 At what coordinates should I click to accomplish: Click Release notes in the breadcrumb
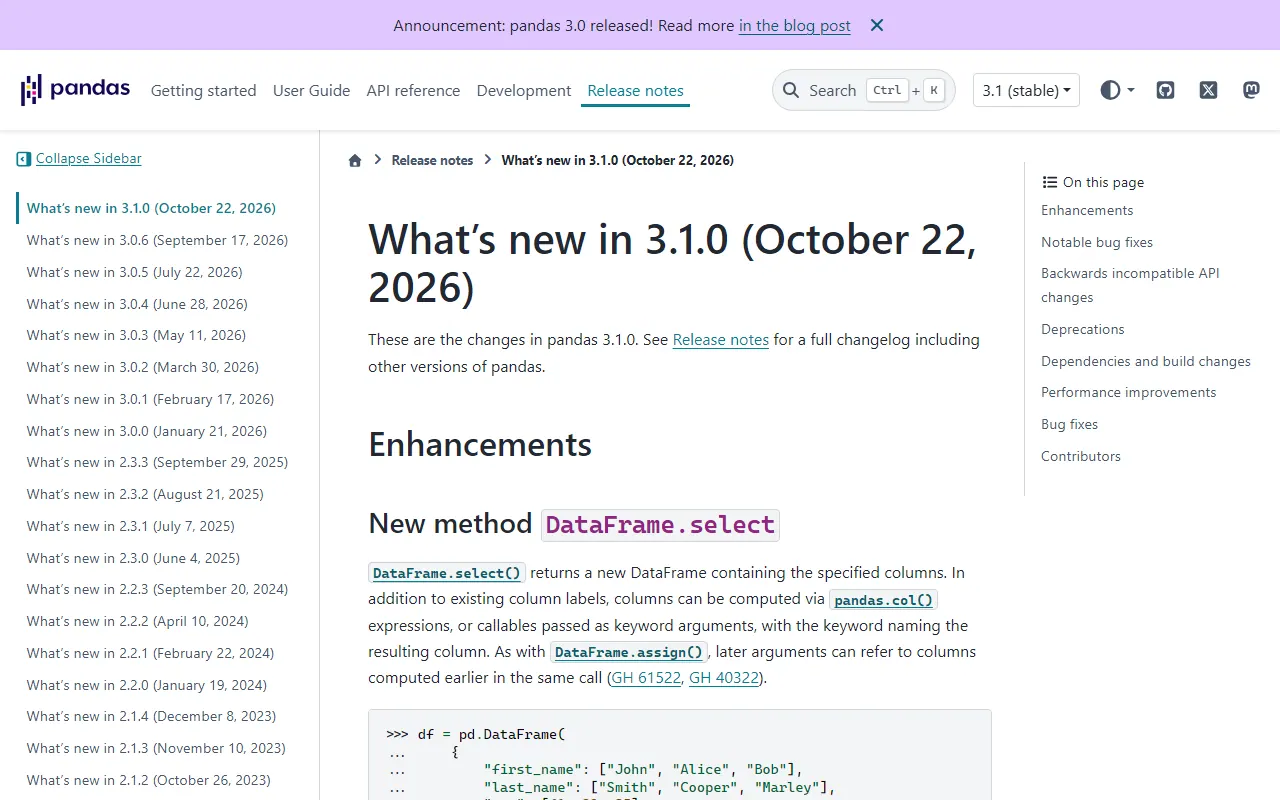coord(432,160)
